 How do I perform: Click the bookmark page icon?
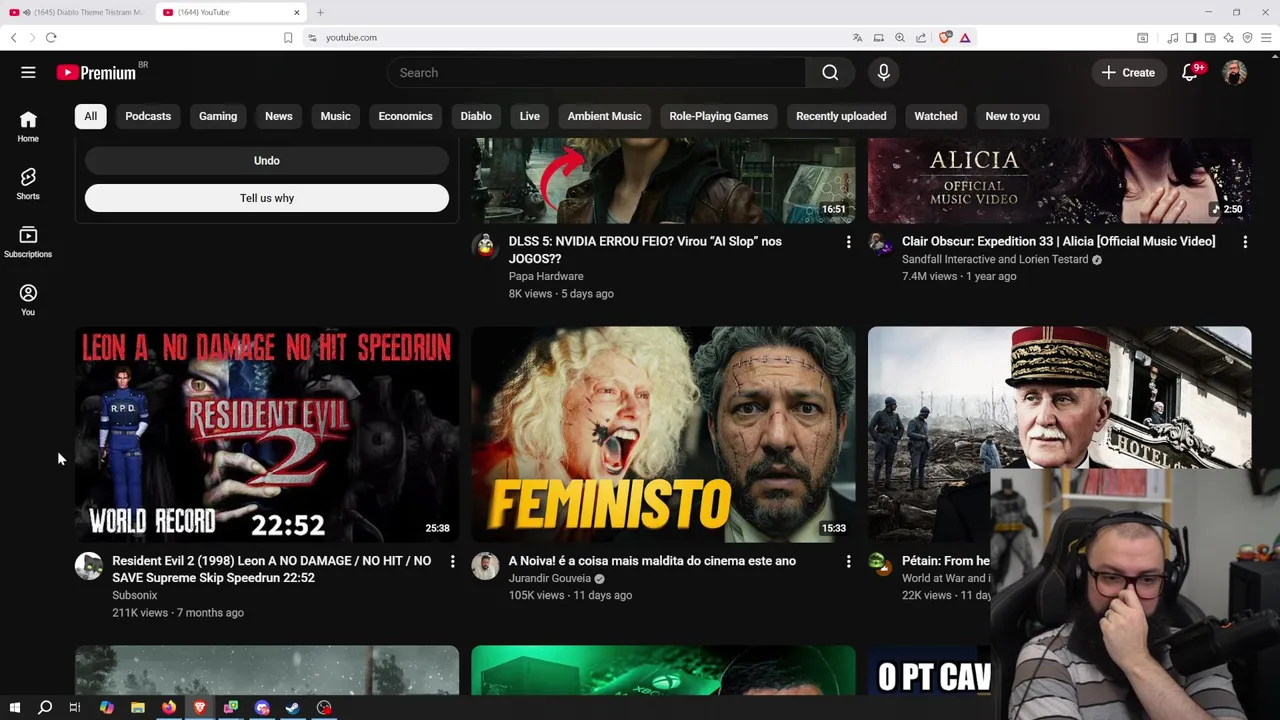[288, 37]
